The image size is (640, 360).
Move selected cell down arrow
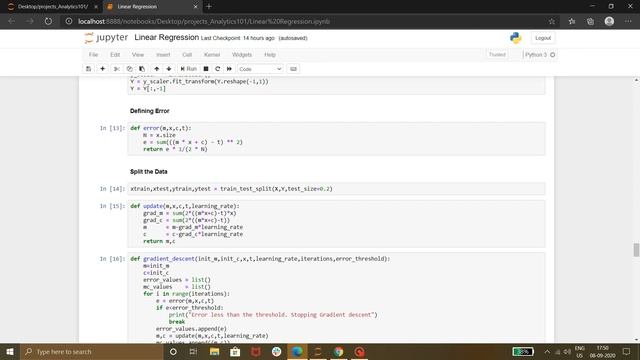(169, 69)
